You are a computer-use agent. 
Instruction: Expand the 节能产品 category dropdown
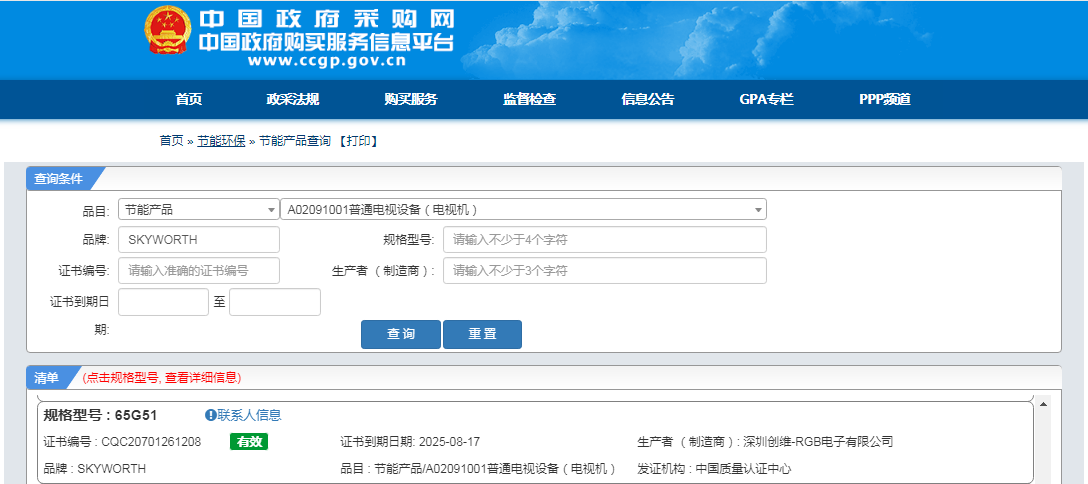point(198,209)
